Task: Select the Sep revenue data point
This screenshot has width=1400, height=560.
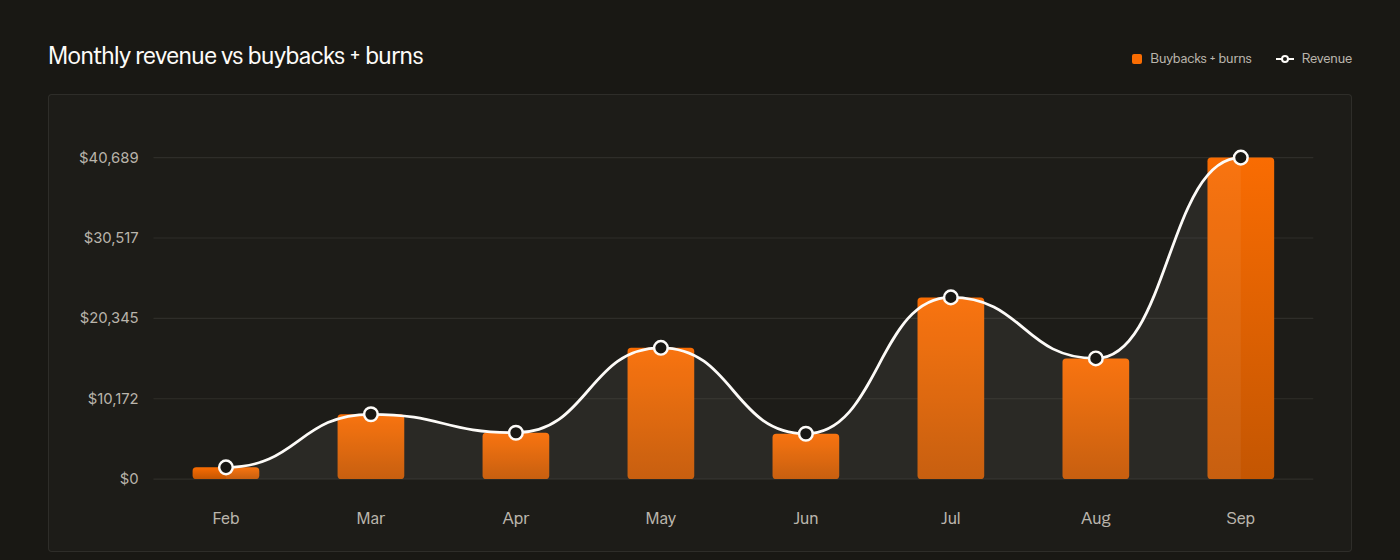Action: click(1241, 157)
